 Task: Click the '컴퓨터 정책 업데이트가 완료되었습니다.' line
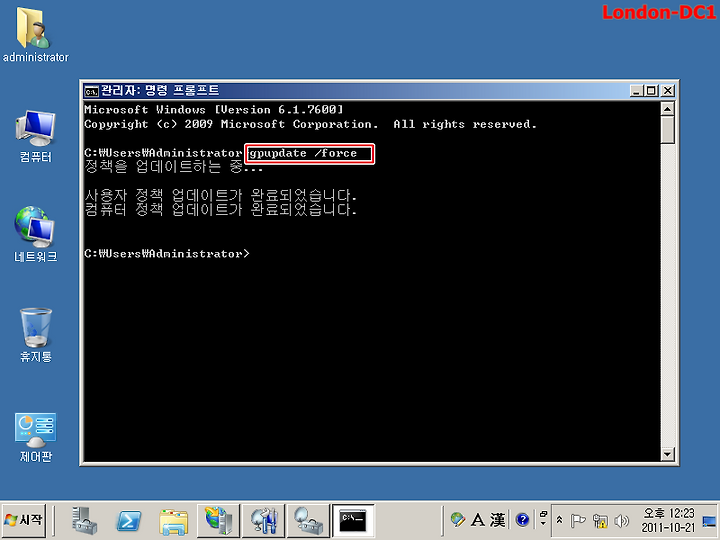(x=221, y=210)
